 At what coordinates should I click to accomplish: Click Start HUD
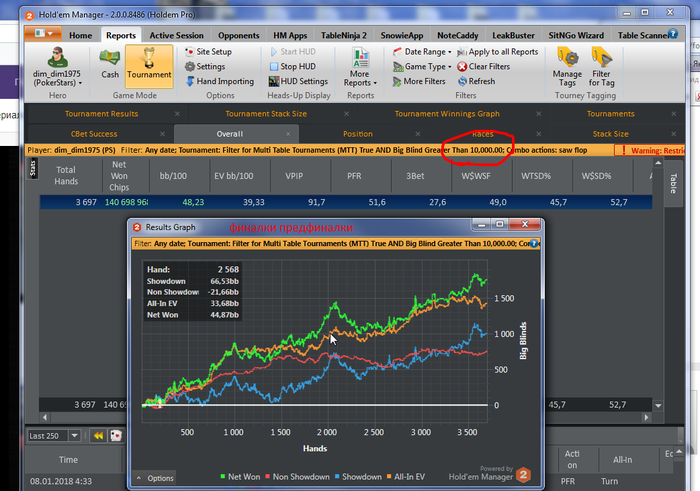293,52
